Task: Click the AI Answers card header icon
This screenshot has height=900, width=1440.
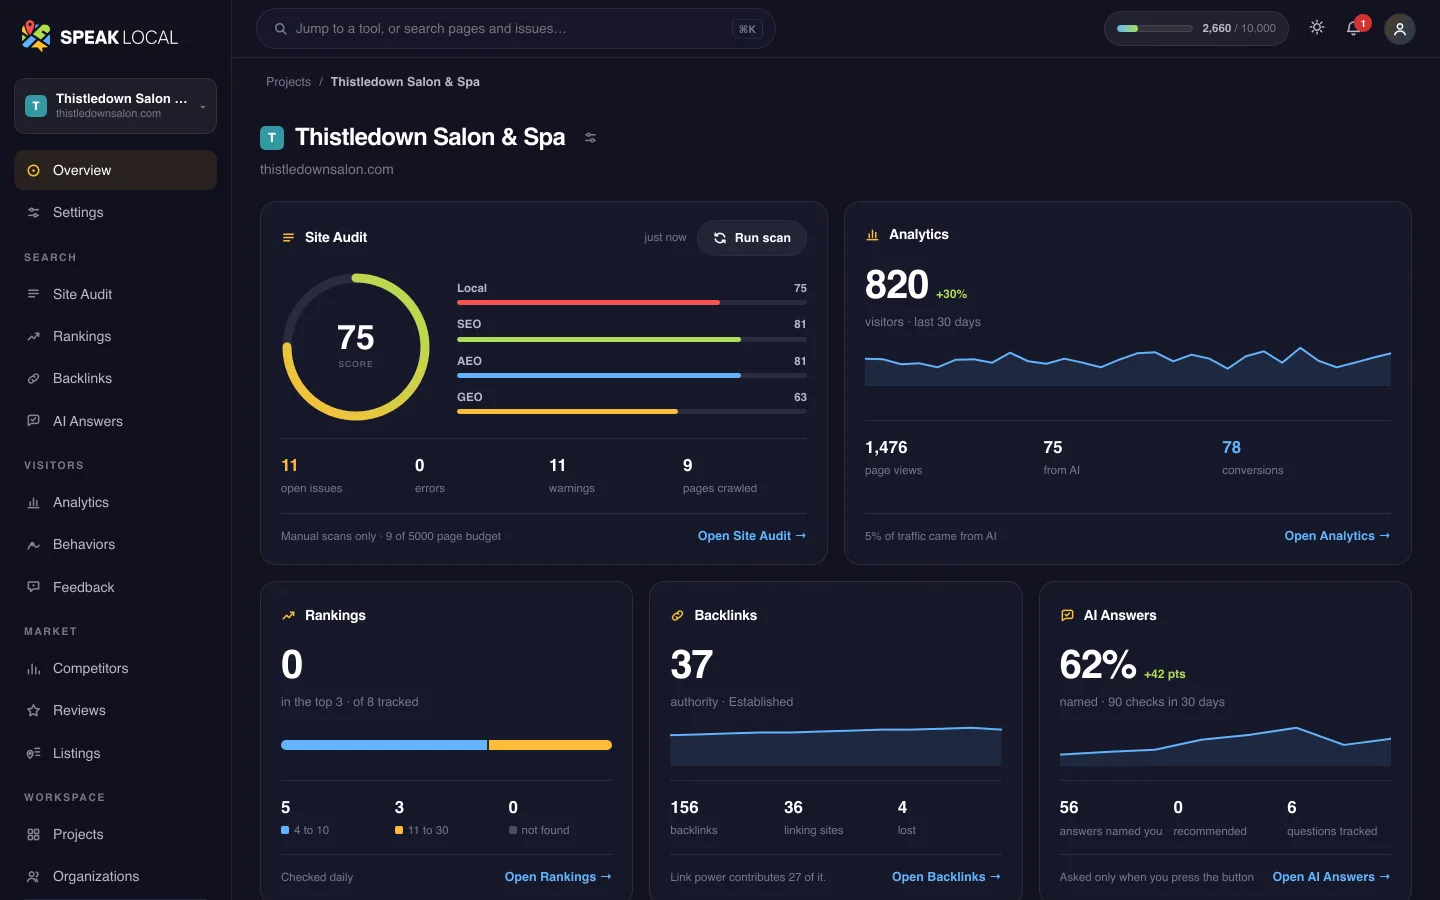Action: pyautogui.click(x=1067, y=615)
